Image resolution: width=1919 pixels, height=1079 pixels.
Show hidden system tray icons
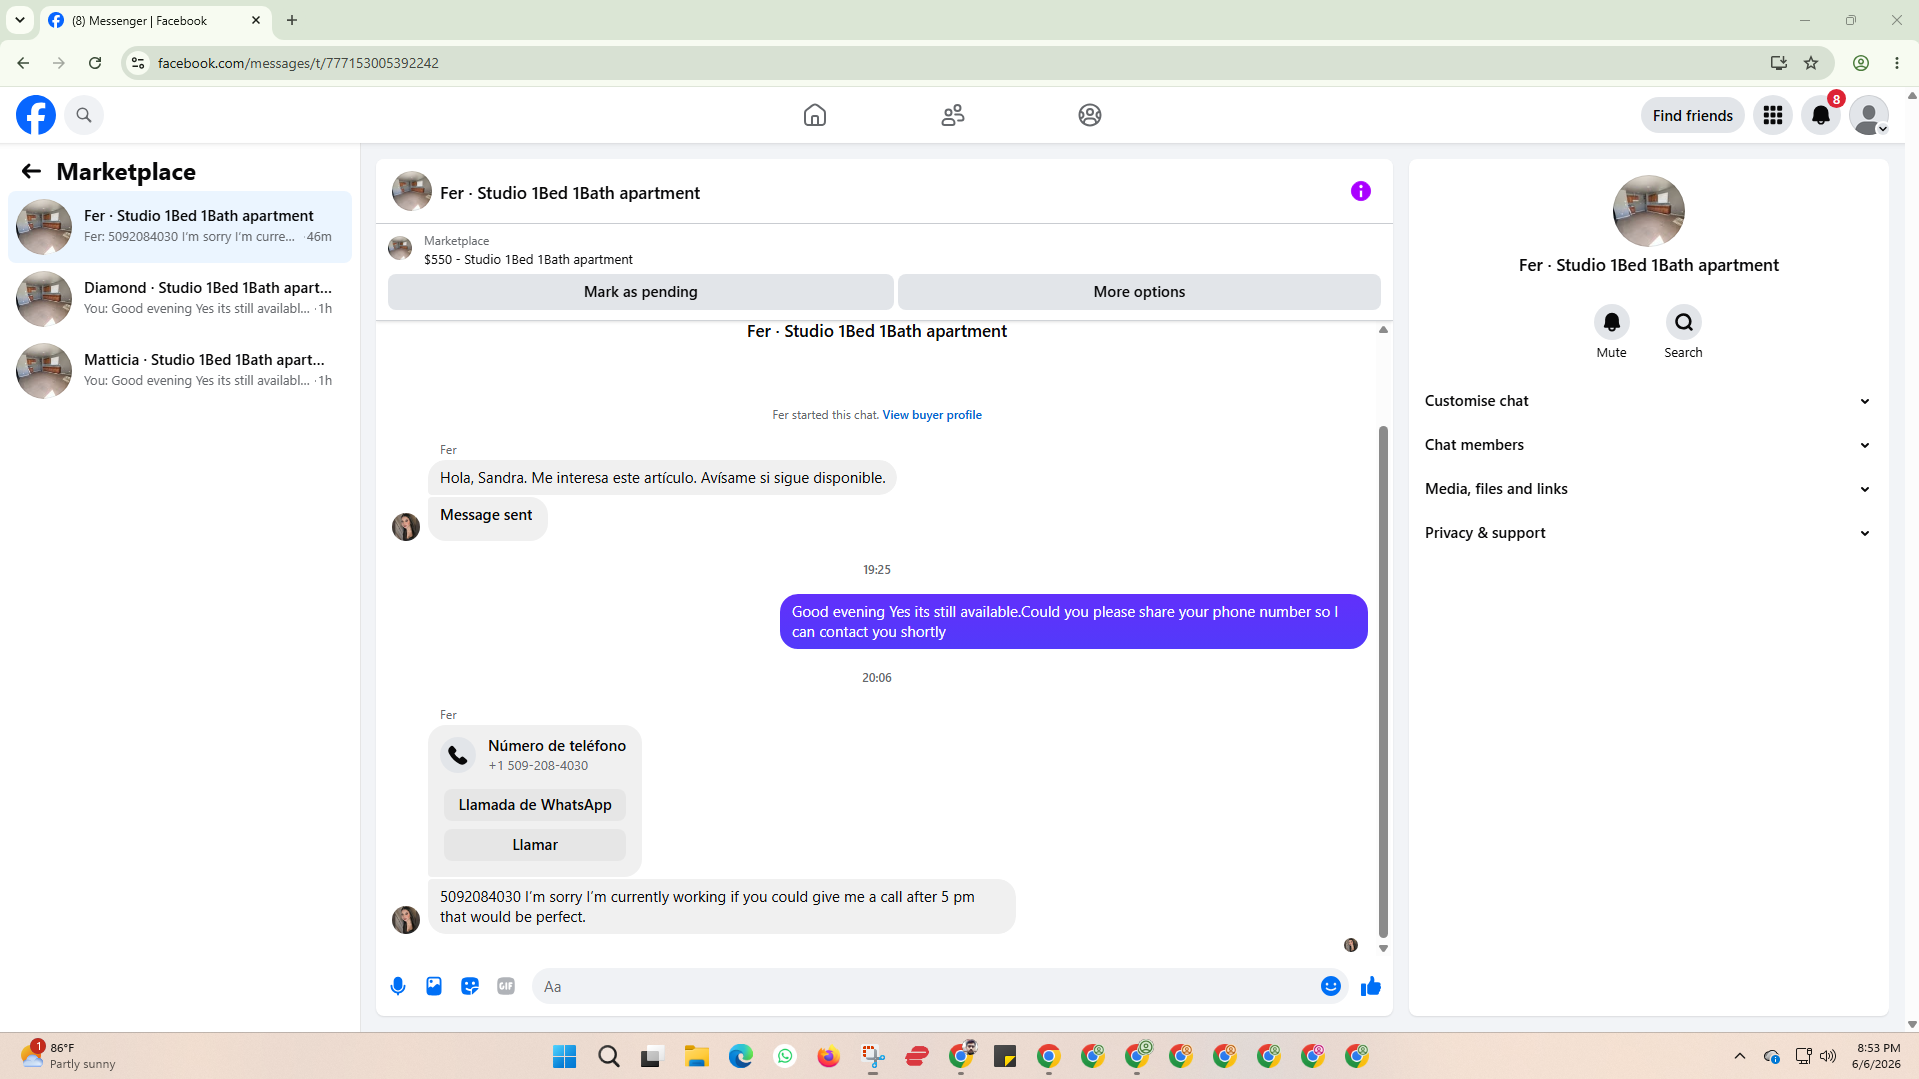click(x=1740, y=1056)
